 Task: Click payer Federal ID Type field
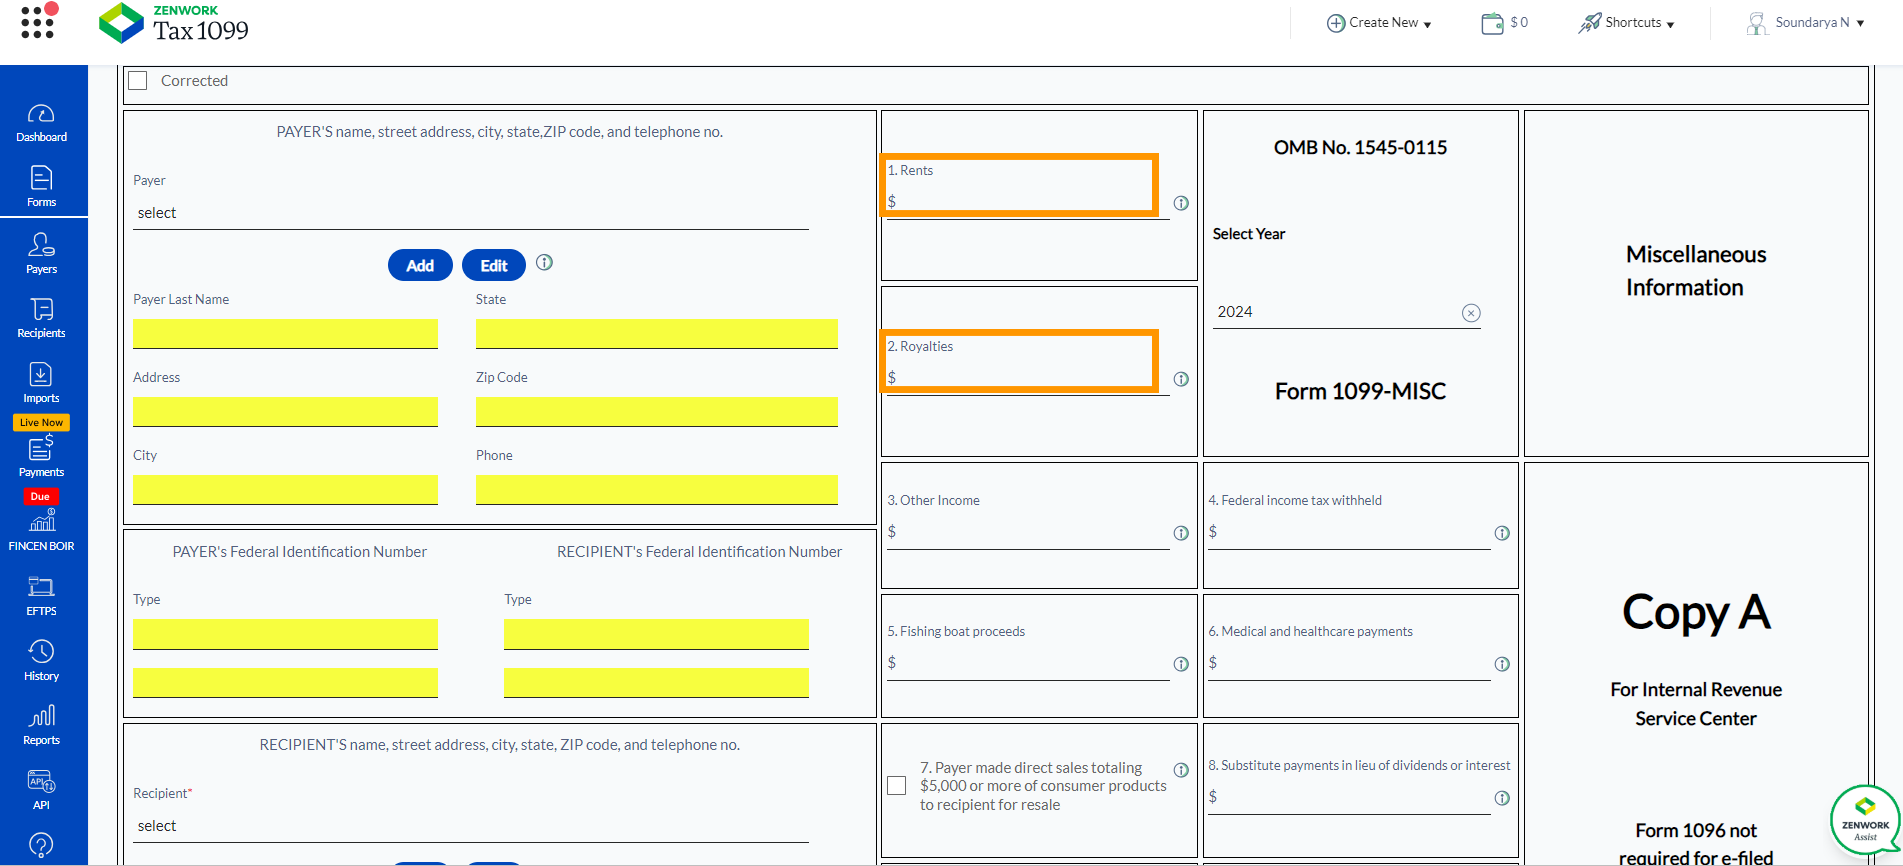coord(285,634)
